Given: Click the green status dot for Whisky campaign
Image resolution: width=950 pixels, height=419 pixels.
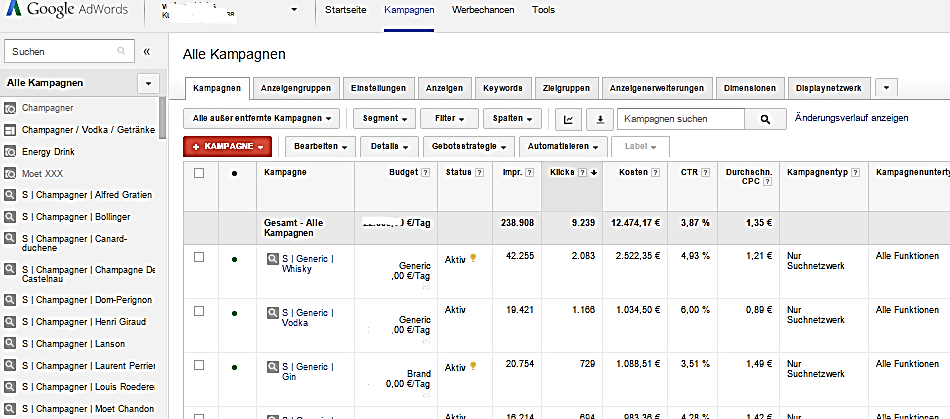Looking at the screenshot, I should pos(234,259).
